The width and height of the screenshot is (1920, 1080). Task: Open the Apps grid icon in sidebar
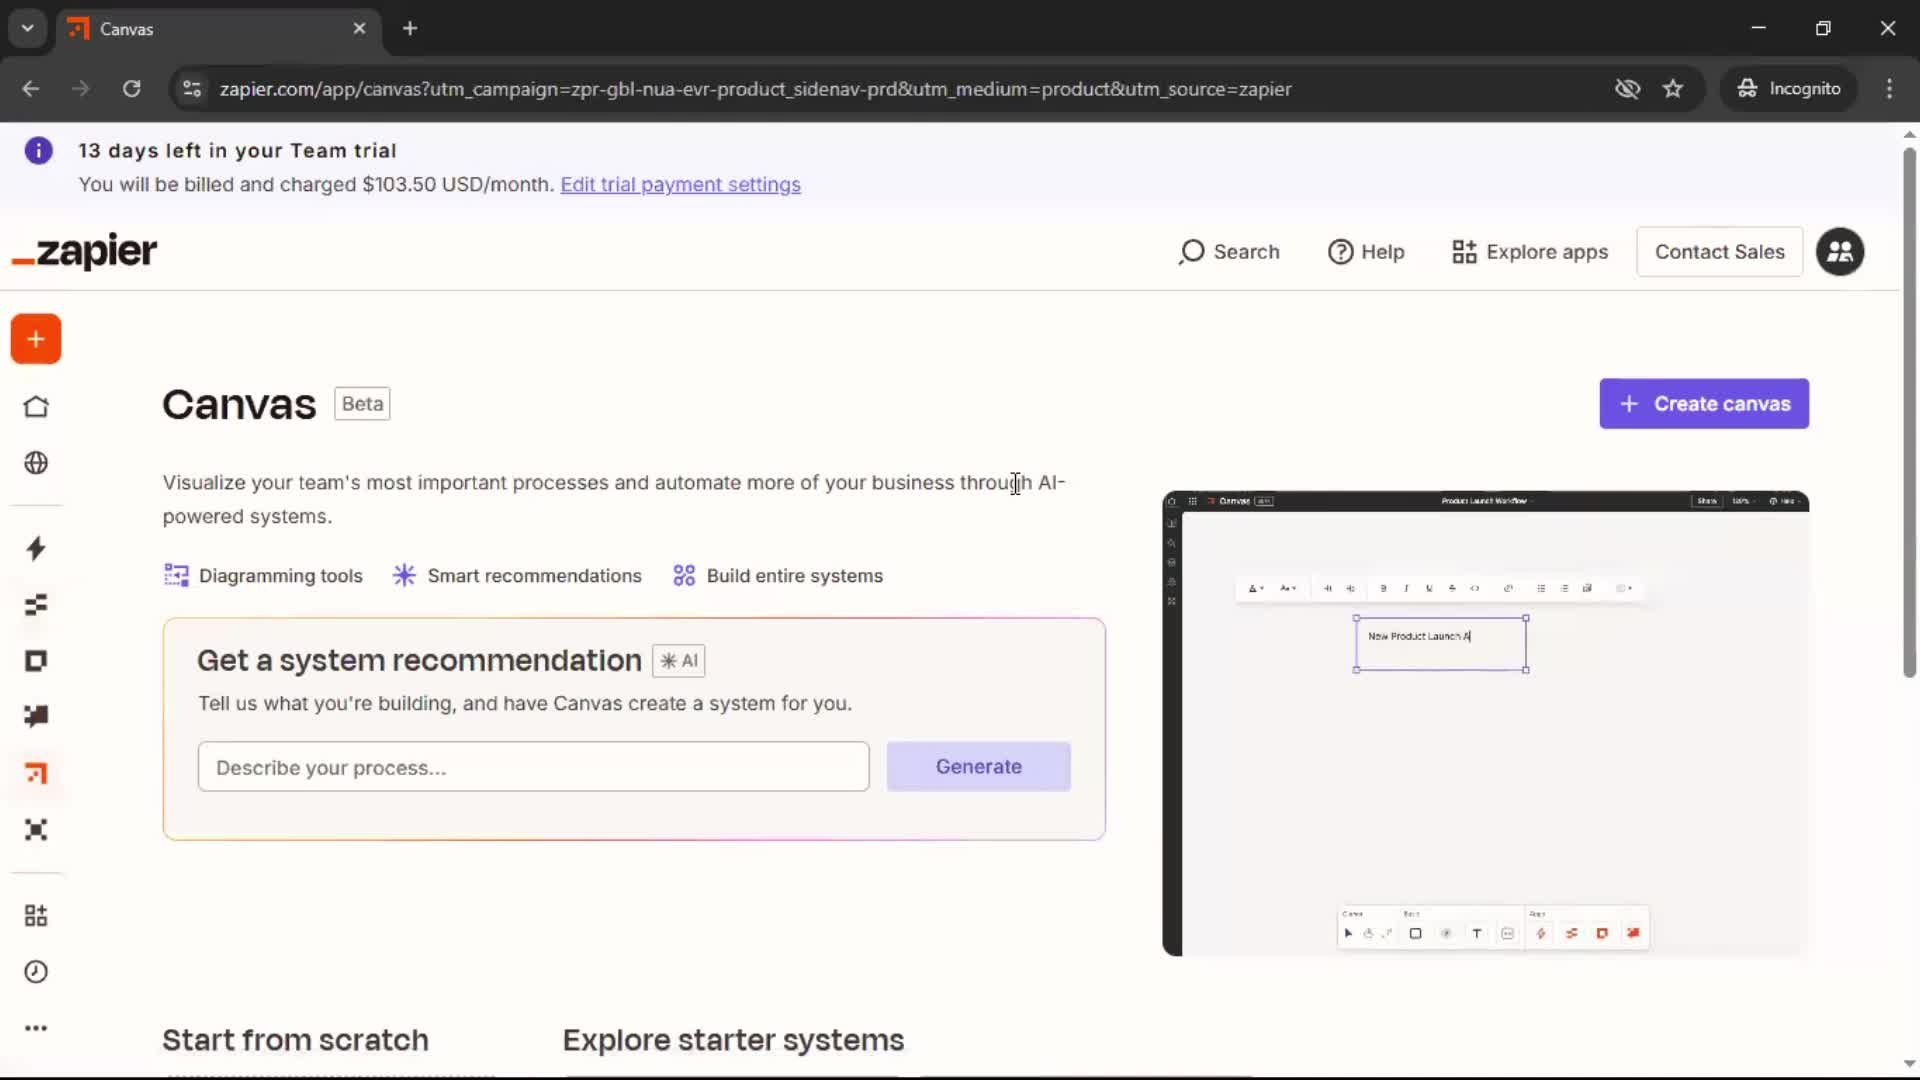pyautogui.click(x=36, y=916)
